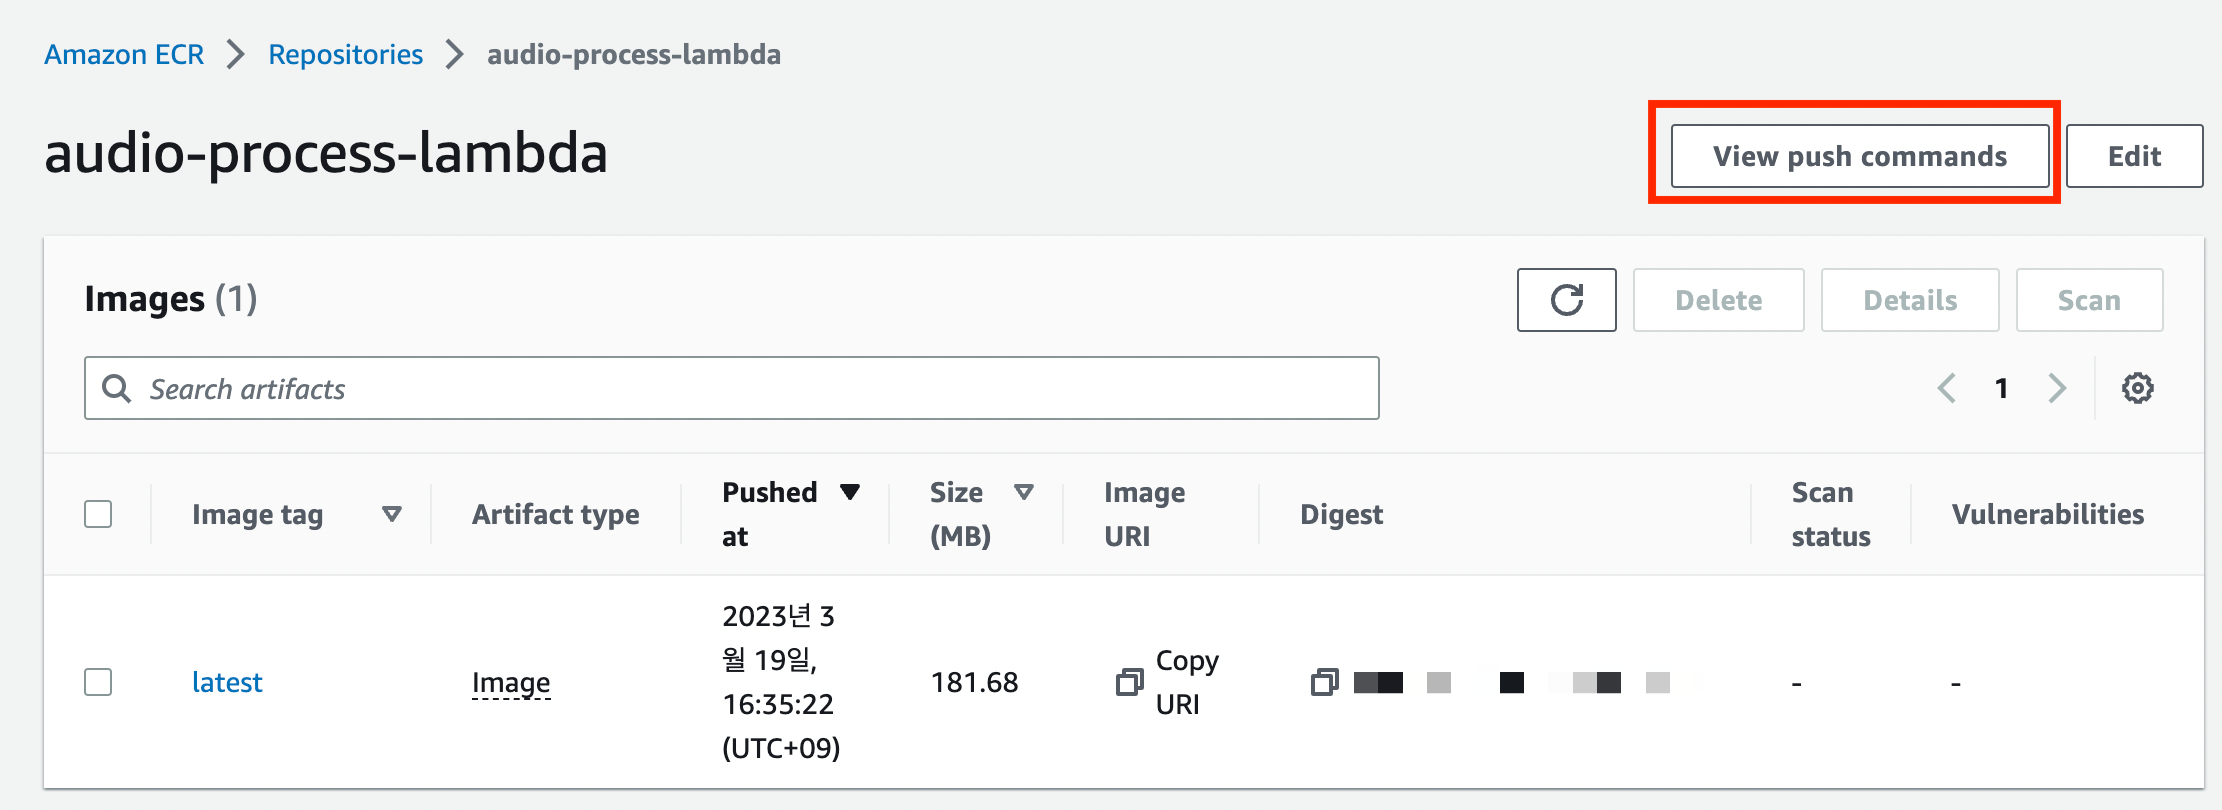The height and width of the screenshot is (810, 2222).
Task: Go to previous page arrow
Action: [1946, 388]
